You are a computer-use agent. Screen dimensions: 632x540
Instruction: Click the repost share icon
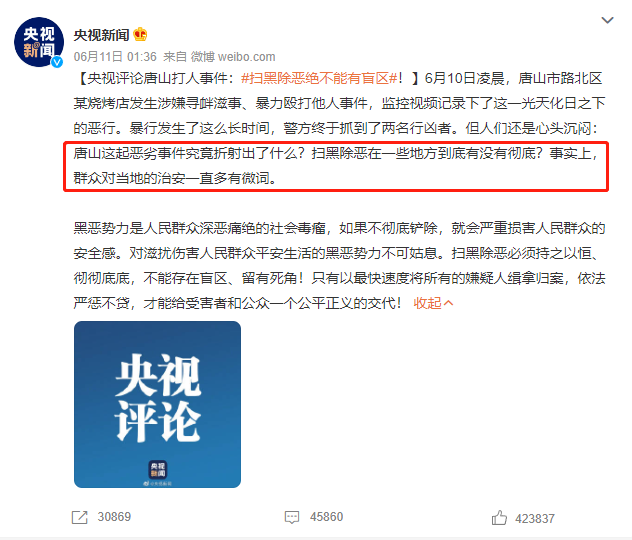[79, 517]
